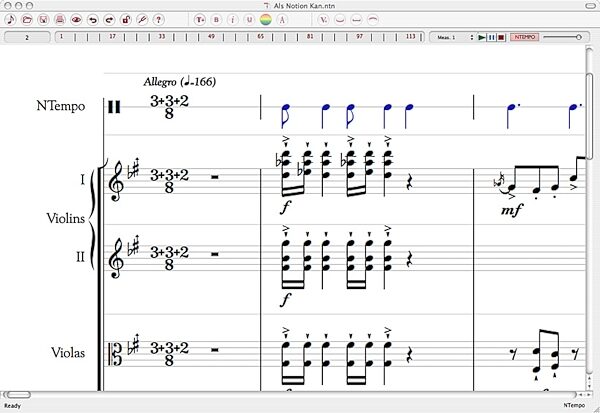Select the slur curve tool icon
The height and width of the screenshot is (413, 600).
pyautogui.click(x=340, y=20)
